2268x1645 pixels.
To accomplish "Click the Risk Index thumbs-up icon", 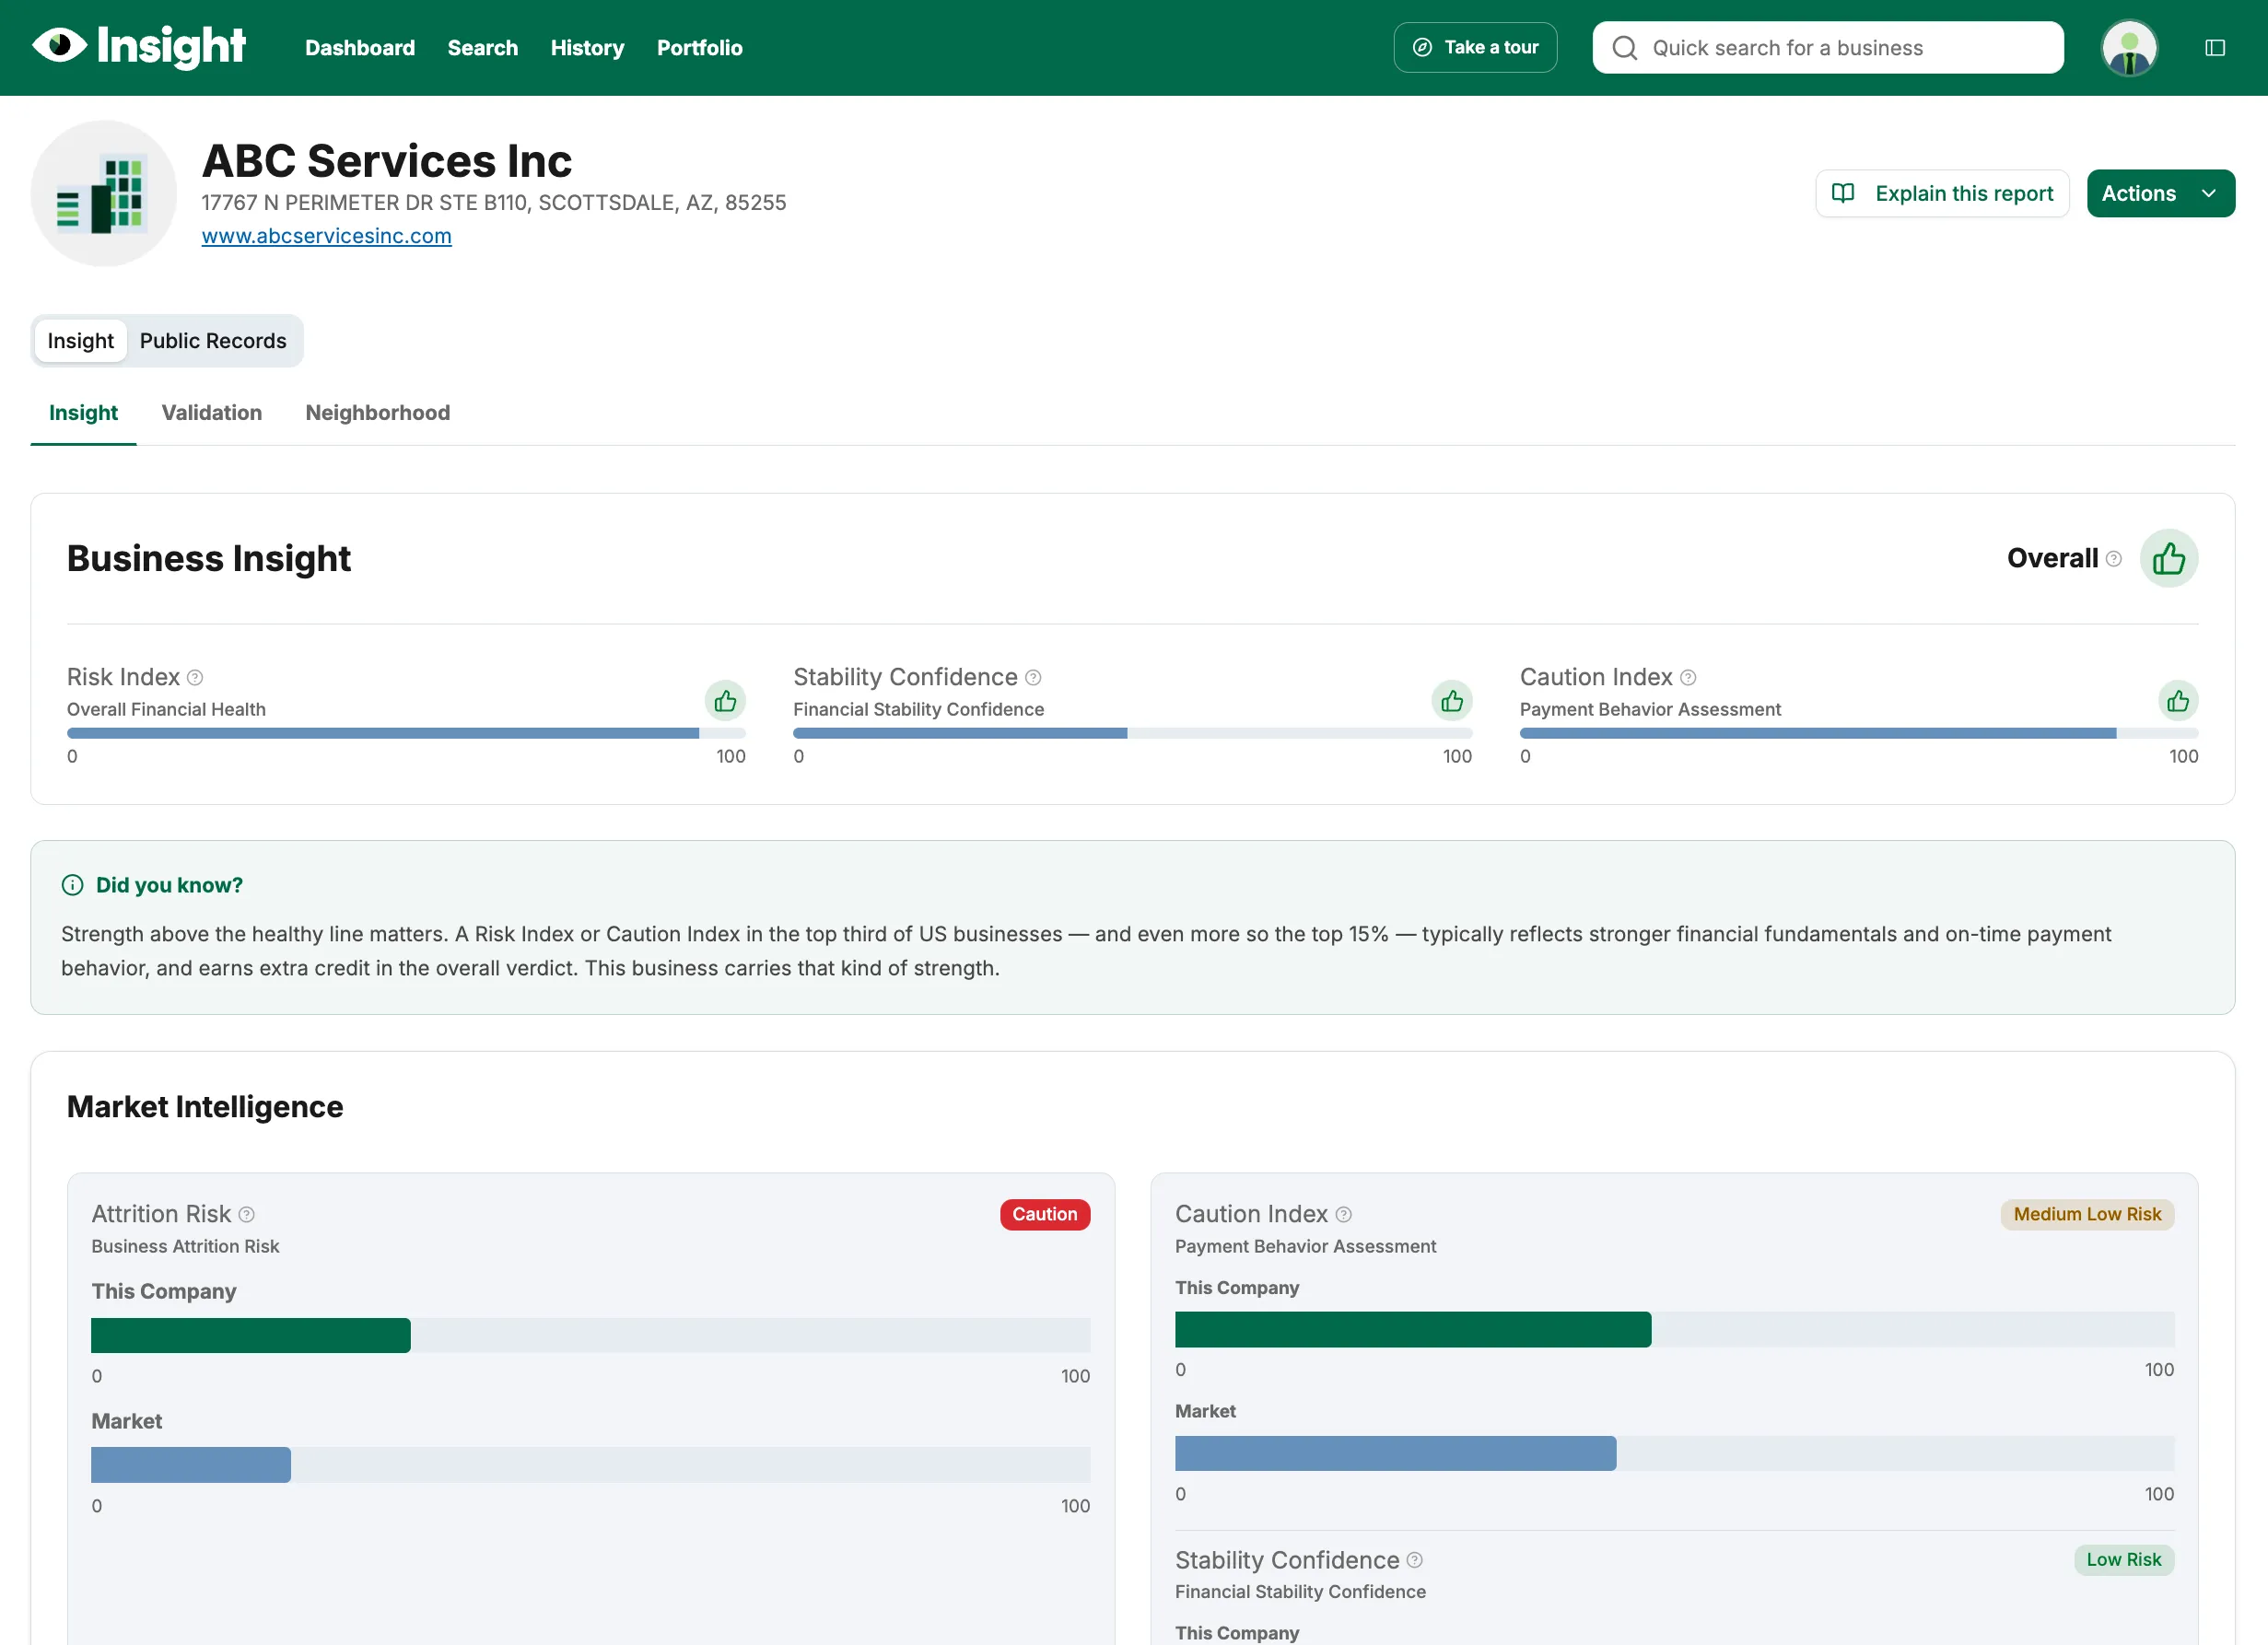I will pos(726,701).
